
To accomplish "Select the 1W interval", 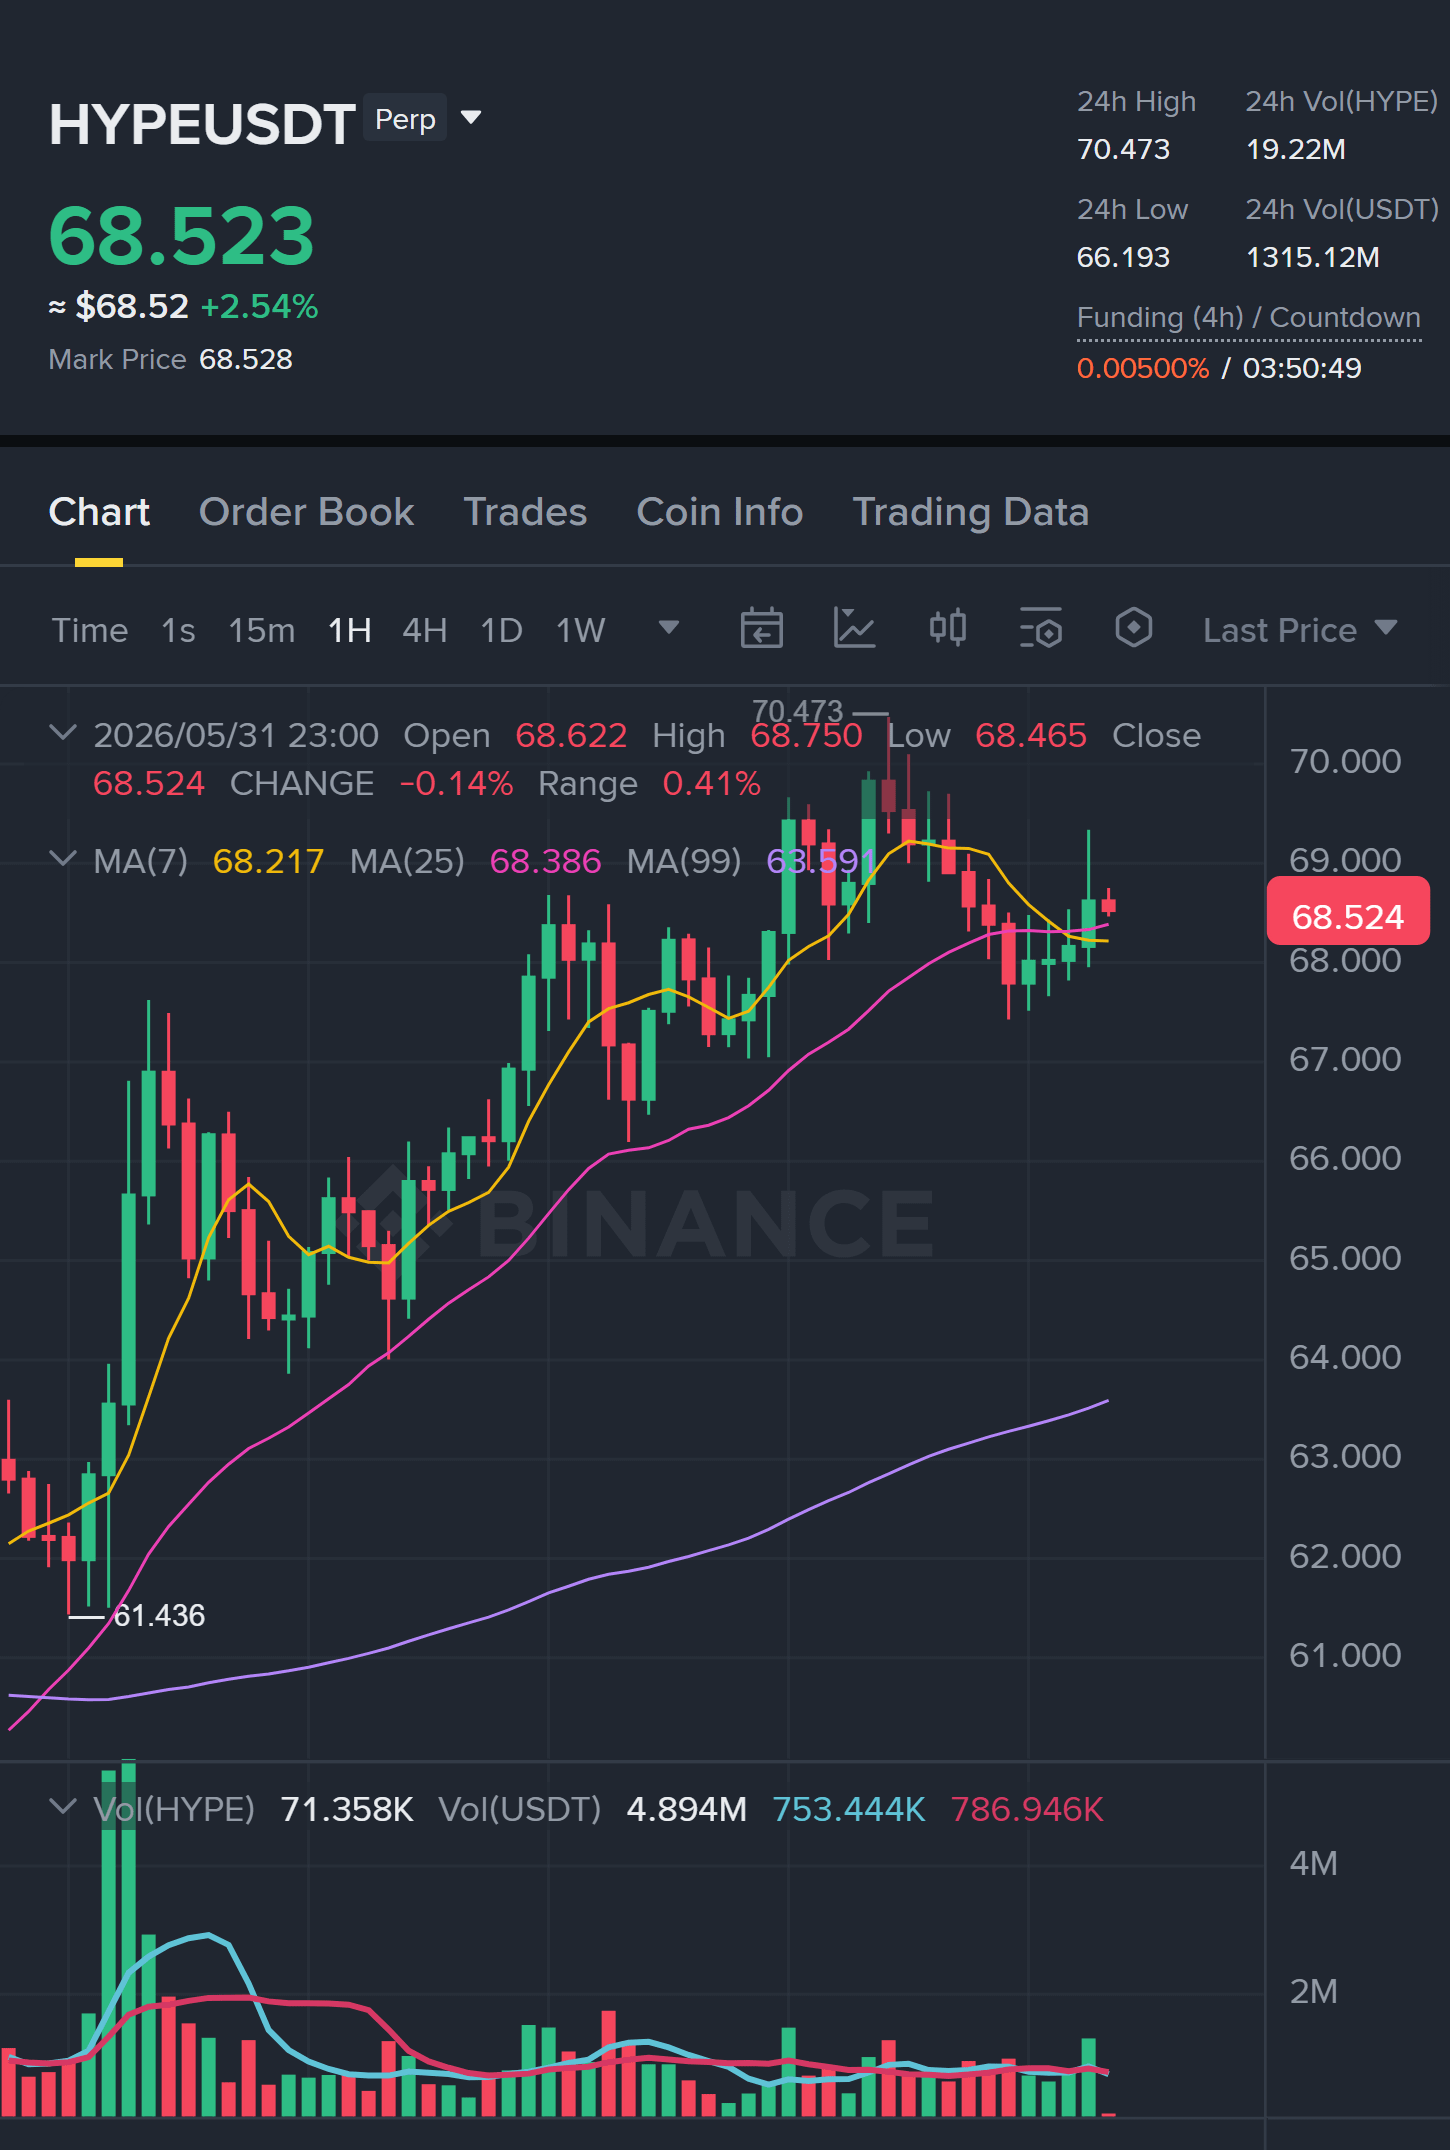I will coord(581,630).
